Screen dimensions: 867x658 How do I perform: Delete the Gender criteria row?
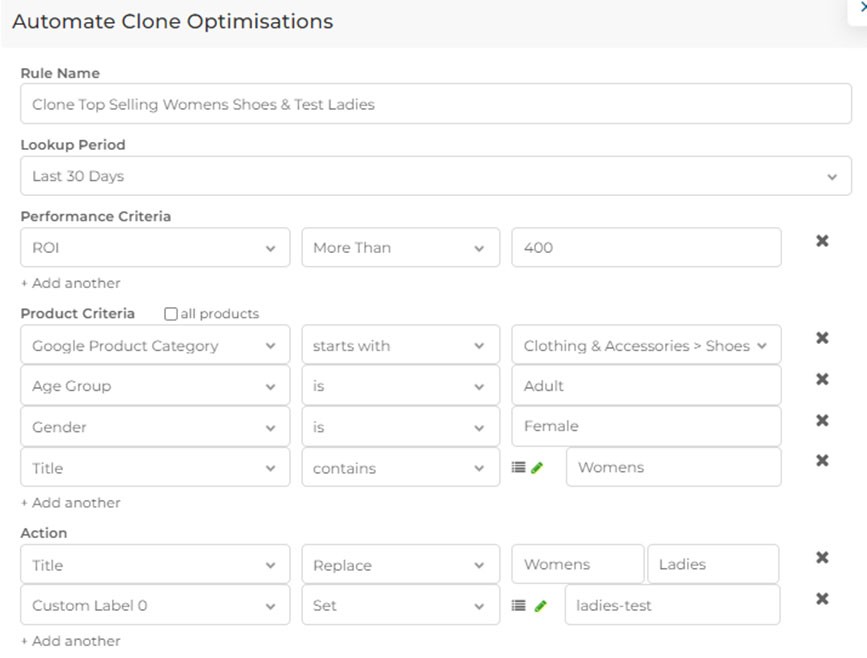pyautogui.click(x=822, y=420)
